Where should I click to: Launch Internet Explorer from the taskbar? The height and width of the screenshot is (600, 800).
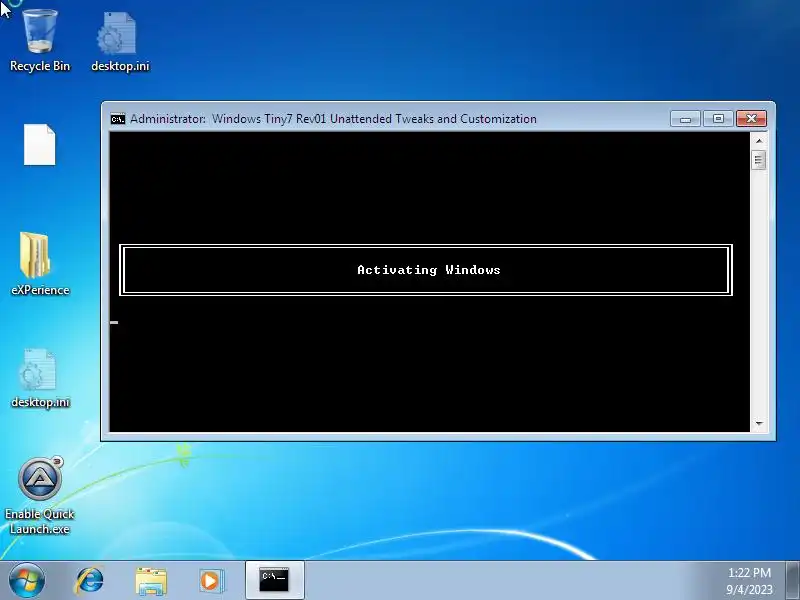pos(89,581)
